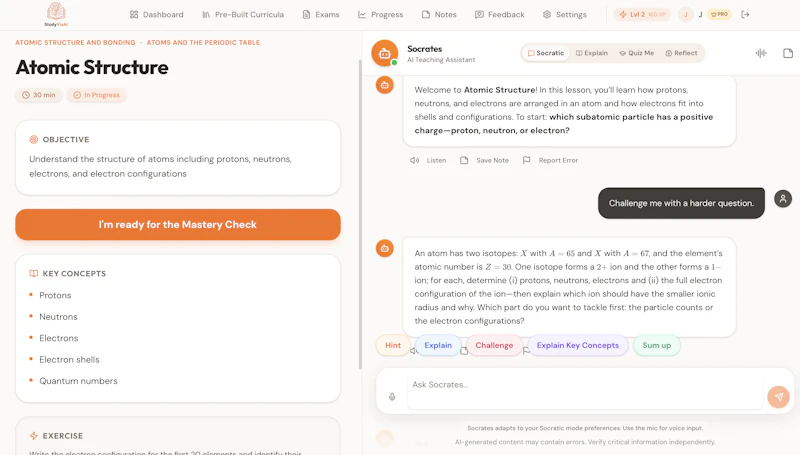The image size is (800, 455).
Task: Click the Challenge me with a harder question message
Action: [x=681, y=203]
